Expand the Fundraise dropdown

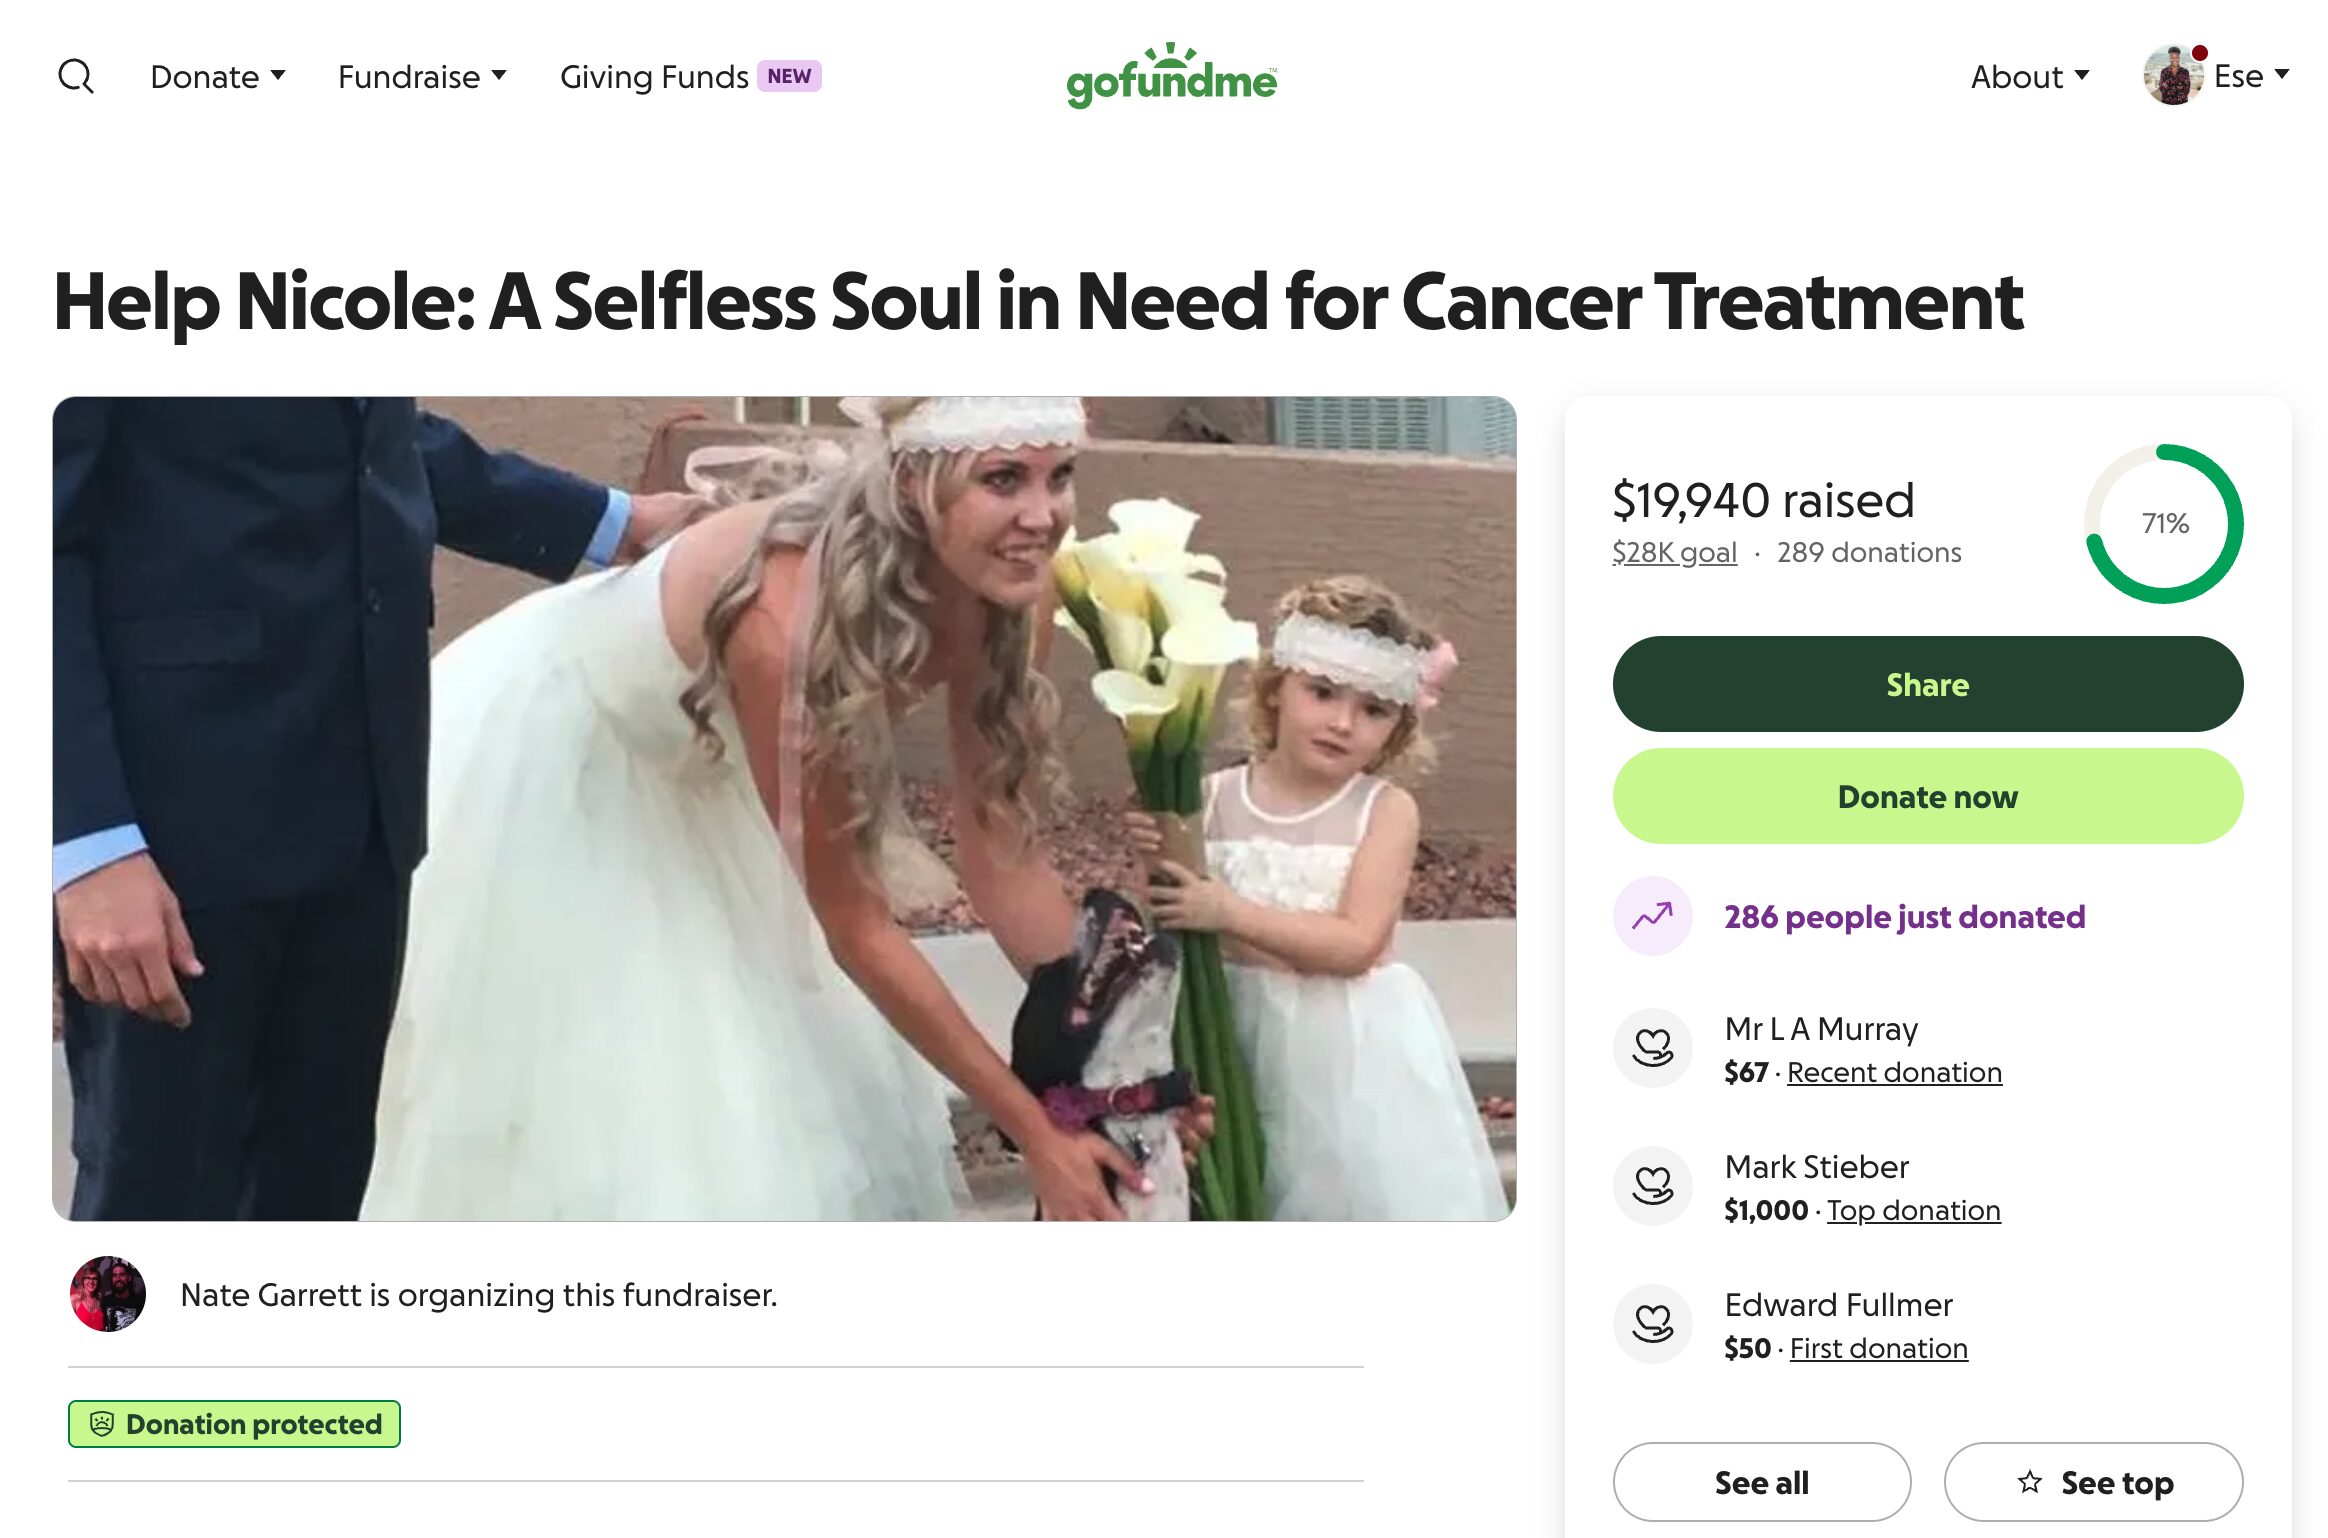pos(421,76)
